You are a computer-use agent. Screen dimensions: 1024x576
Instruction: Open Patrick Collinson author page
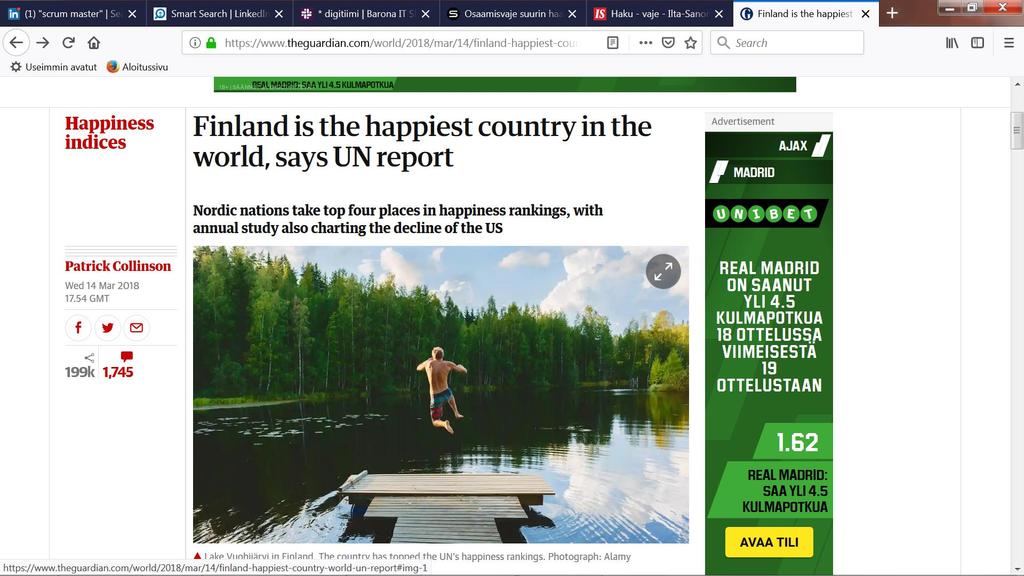pos(118,266)
